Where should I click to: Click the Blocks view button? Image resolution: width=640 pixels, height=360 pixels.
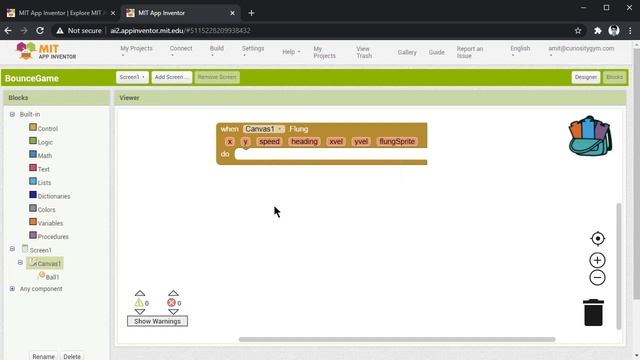coord(614,77)
